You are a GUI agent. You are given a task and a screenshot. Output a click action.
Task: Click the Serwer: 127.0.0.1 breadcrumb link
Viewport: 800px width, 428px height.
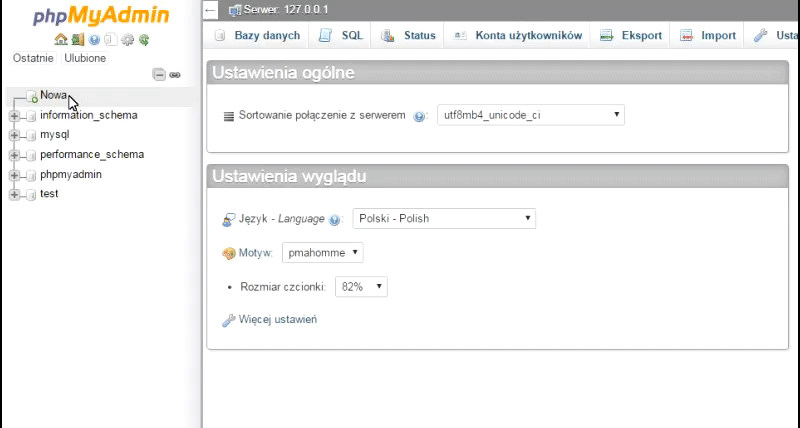[x=286, y=10]
